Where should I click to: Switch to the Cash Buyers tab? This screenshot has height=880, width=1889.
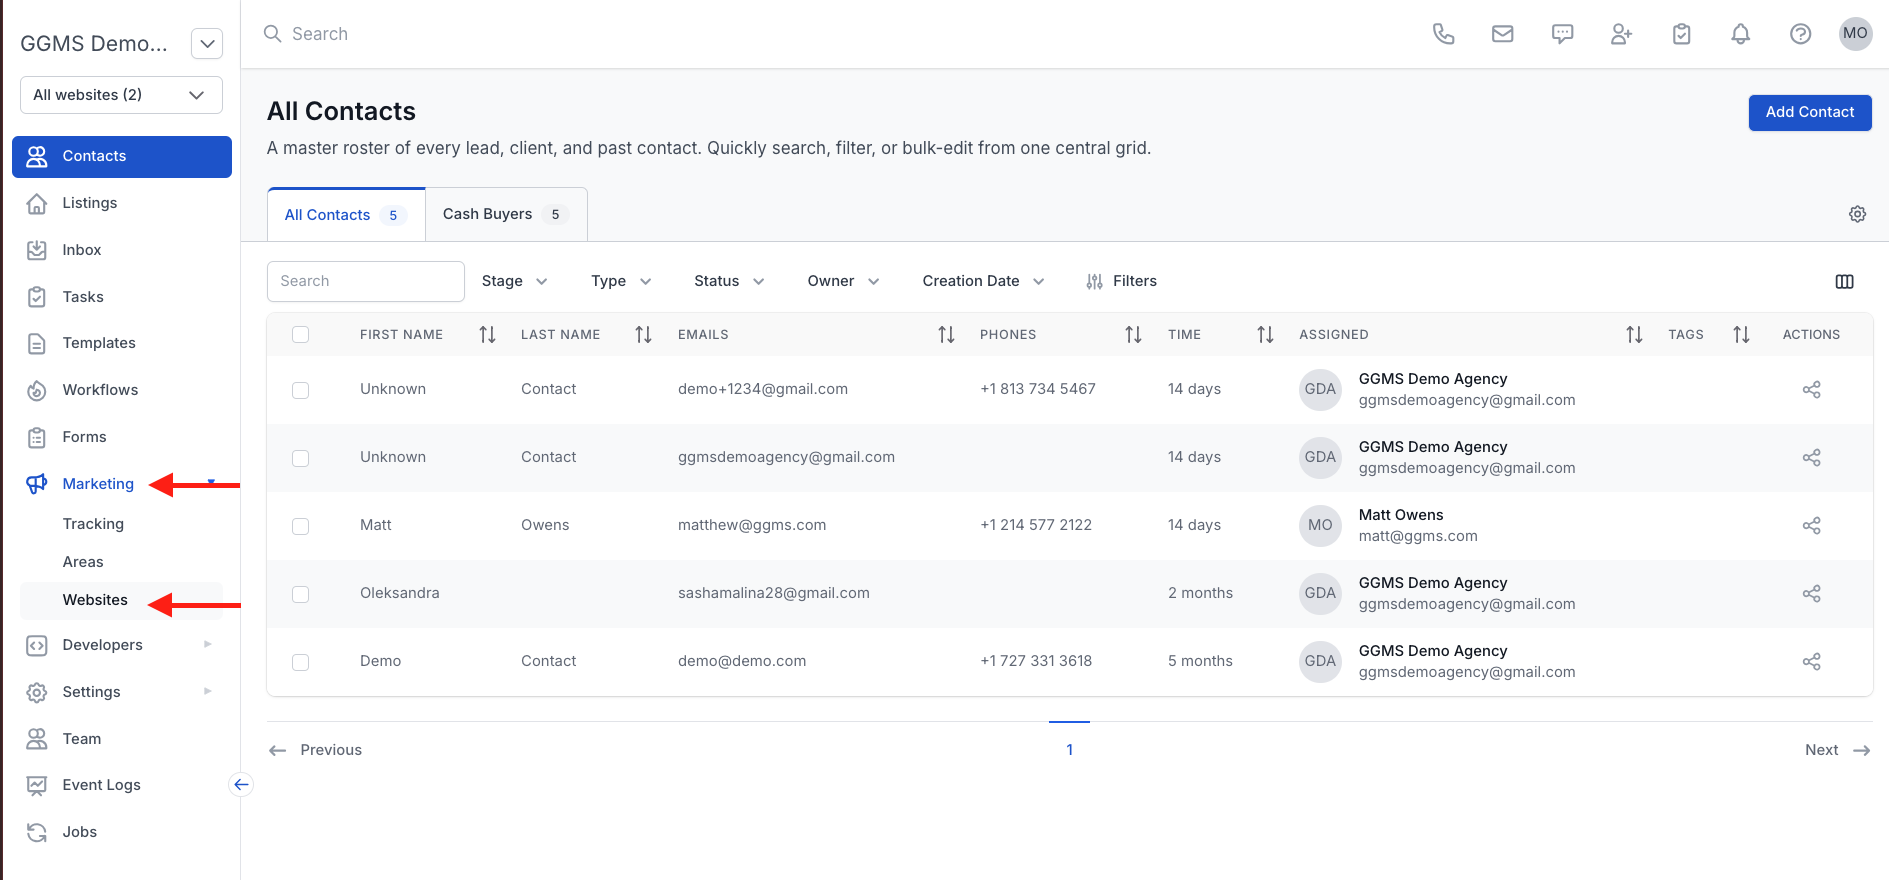click(x=505, y=214)
